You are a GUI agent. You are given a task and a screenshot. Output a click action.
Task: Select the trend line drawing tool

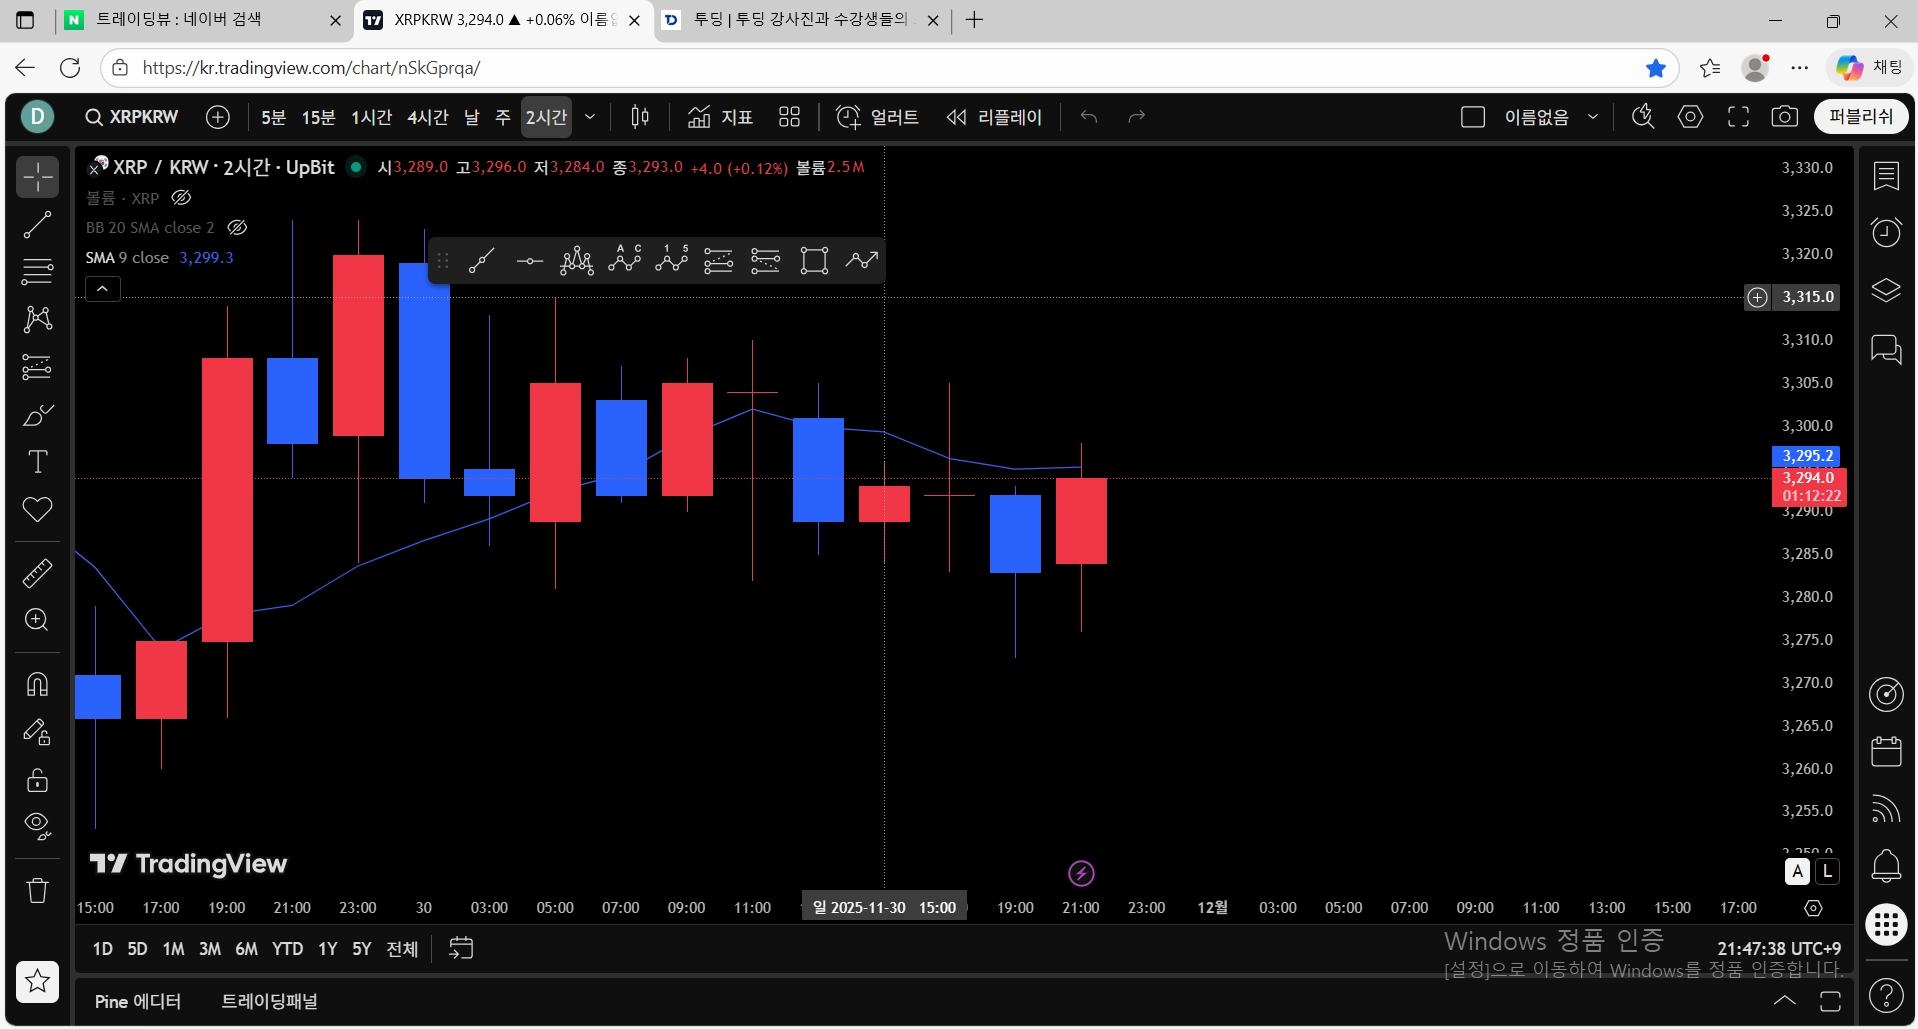[x=38, y=225]
